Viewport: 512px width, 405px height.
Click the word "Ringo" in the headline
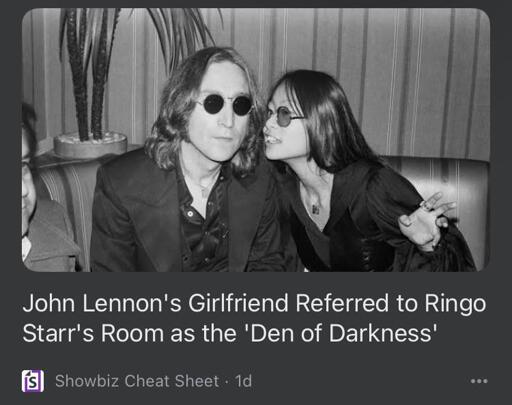(455, 305)
